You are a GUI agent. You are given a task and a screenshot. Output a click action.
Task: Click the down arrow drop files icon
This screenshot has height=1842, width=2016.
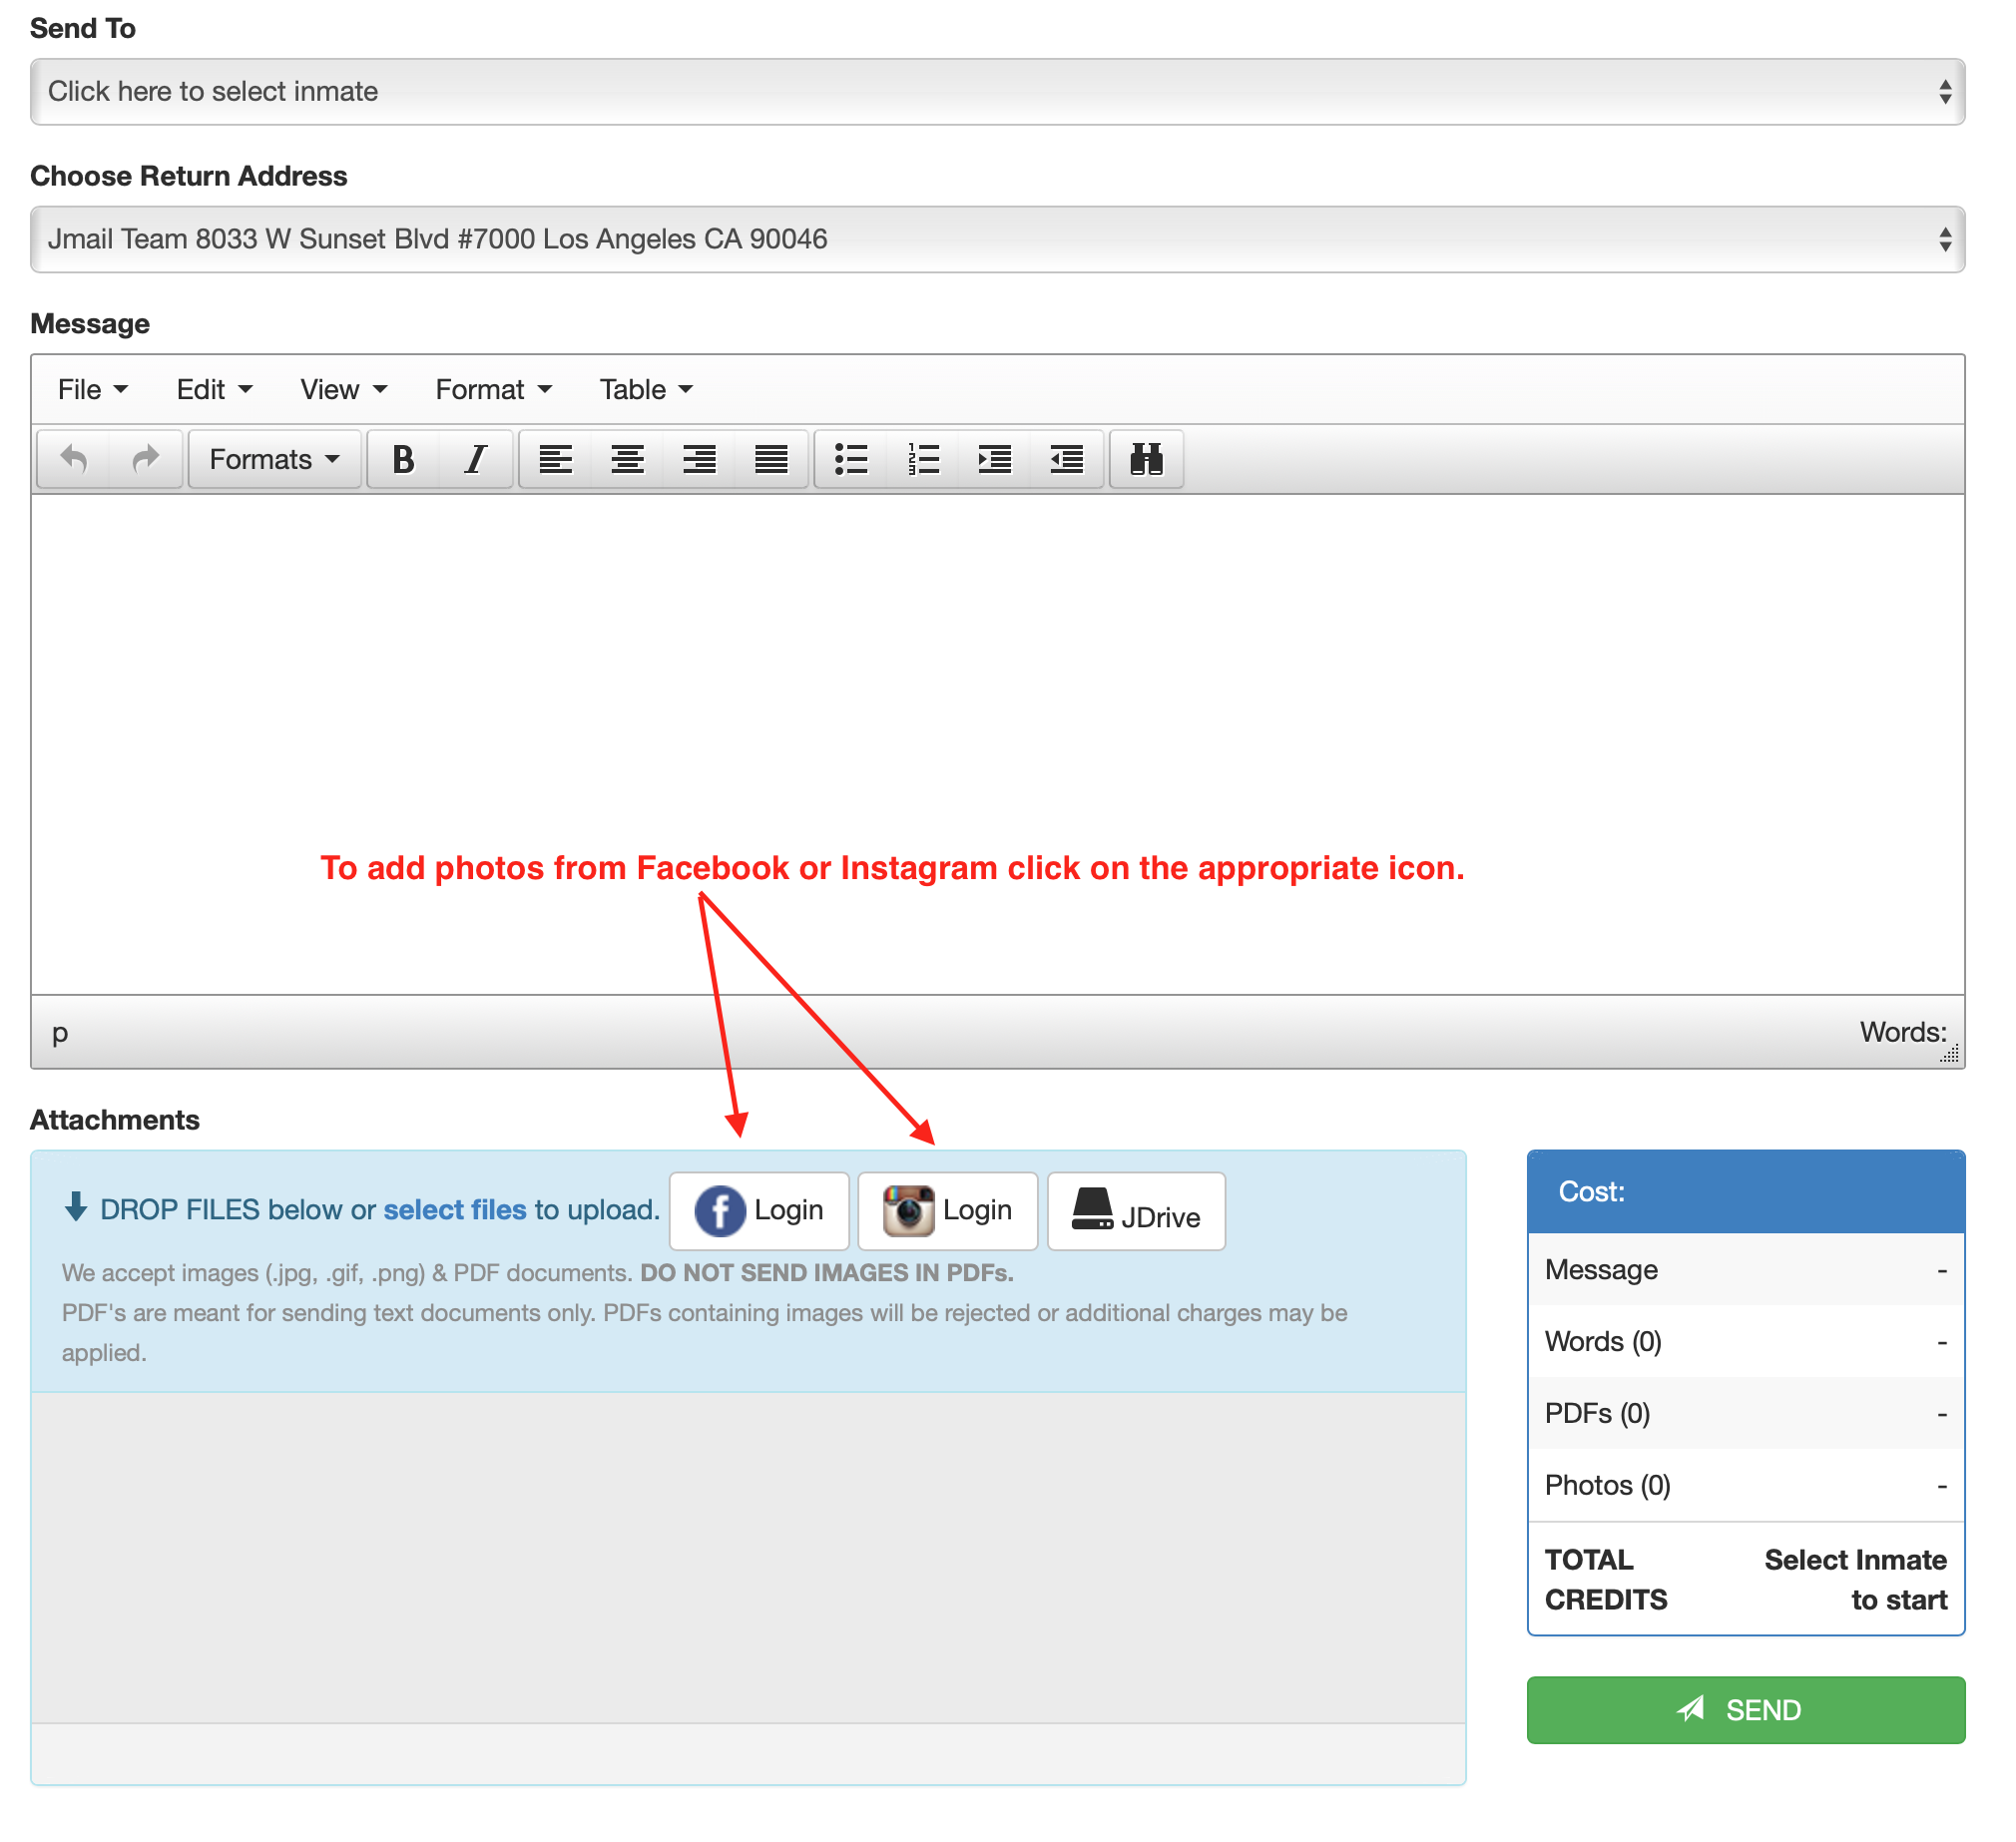76,1208
